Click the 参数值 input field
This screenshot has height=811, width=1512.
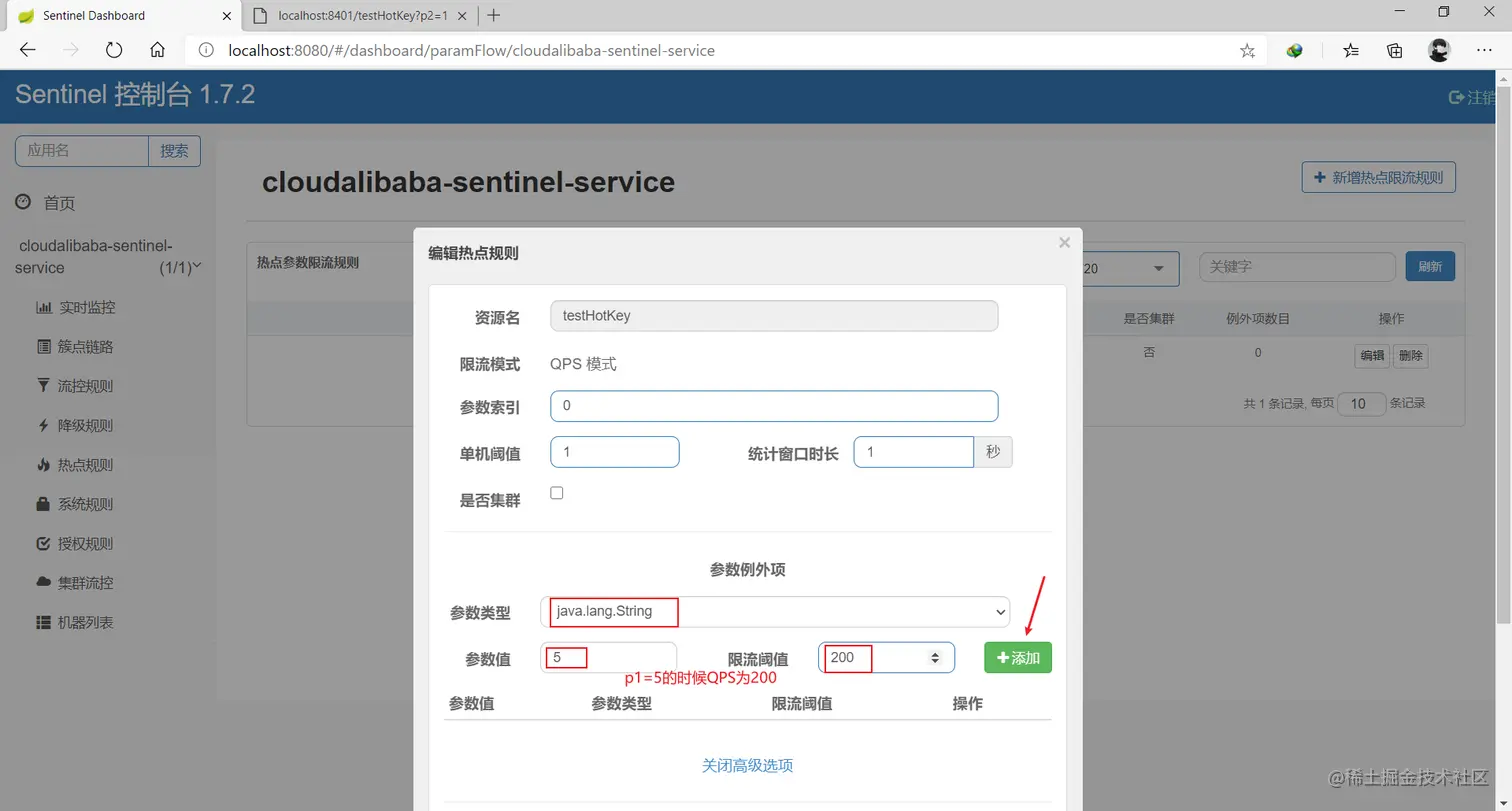609,657
